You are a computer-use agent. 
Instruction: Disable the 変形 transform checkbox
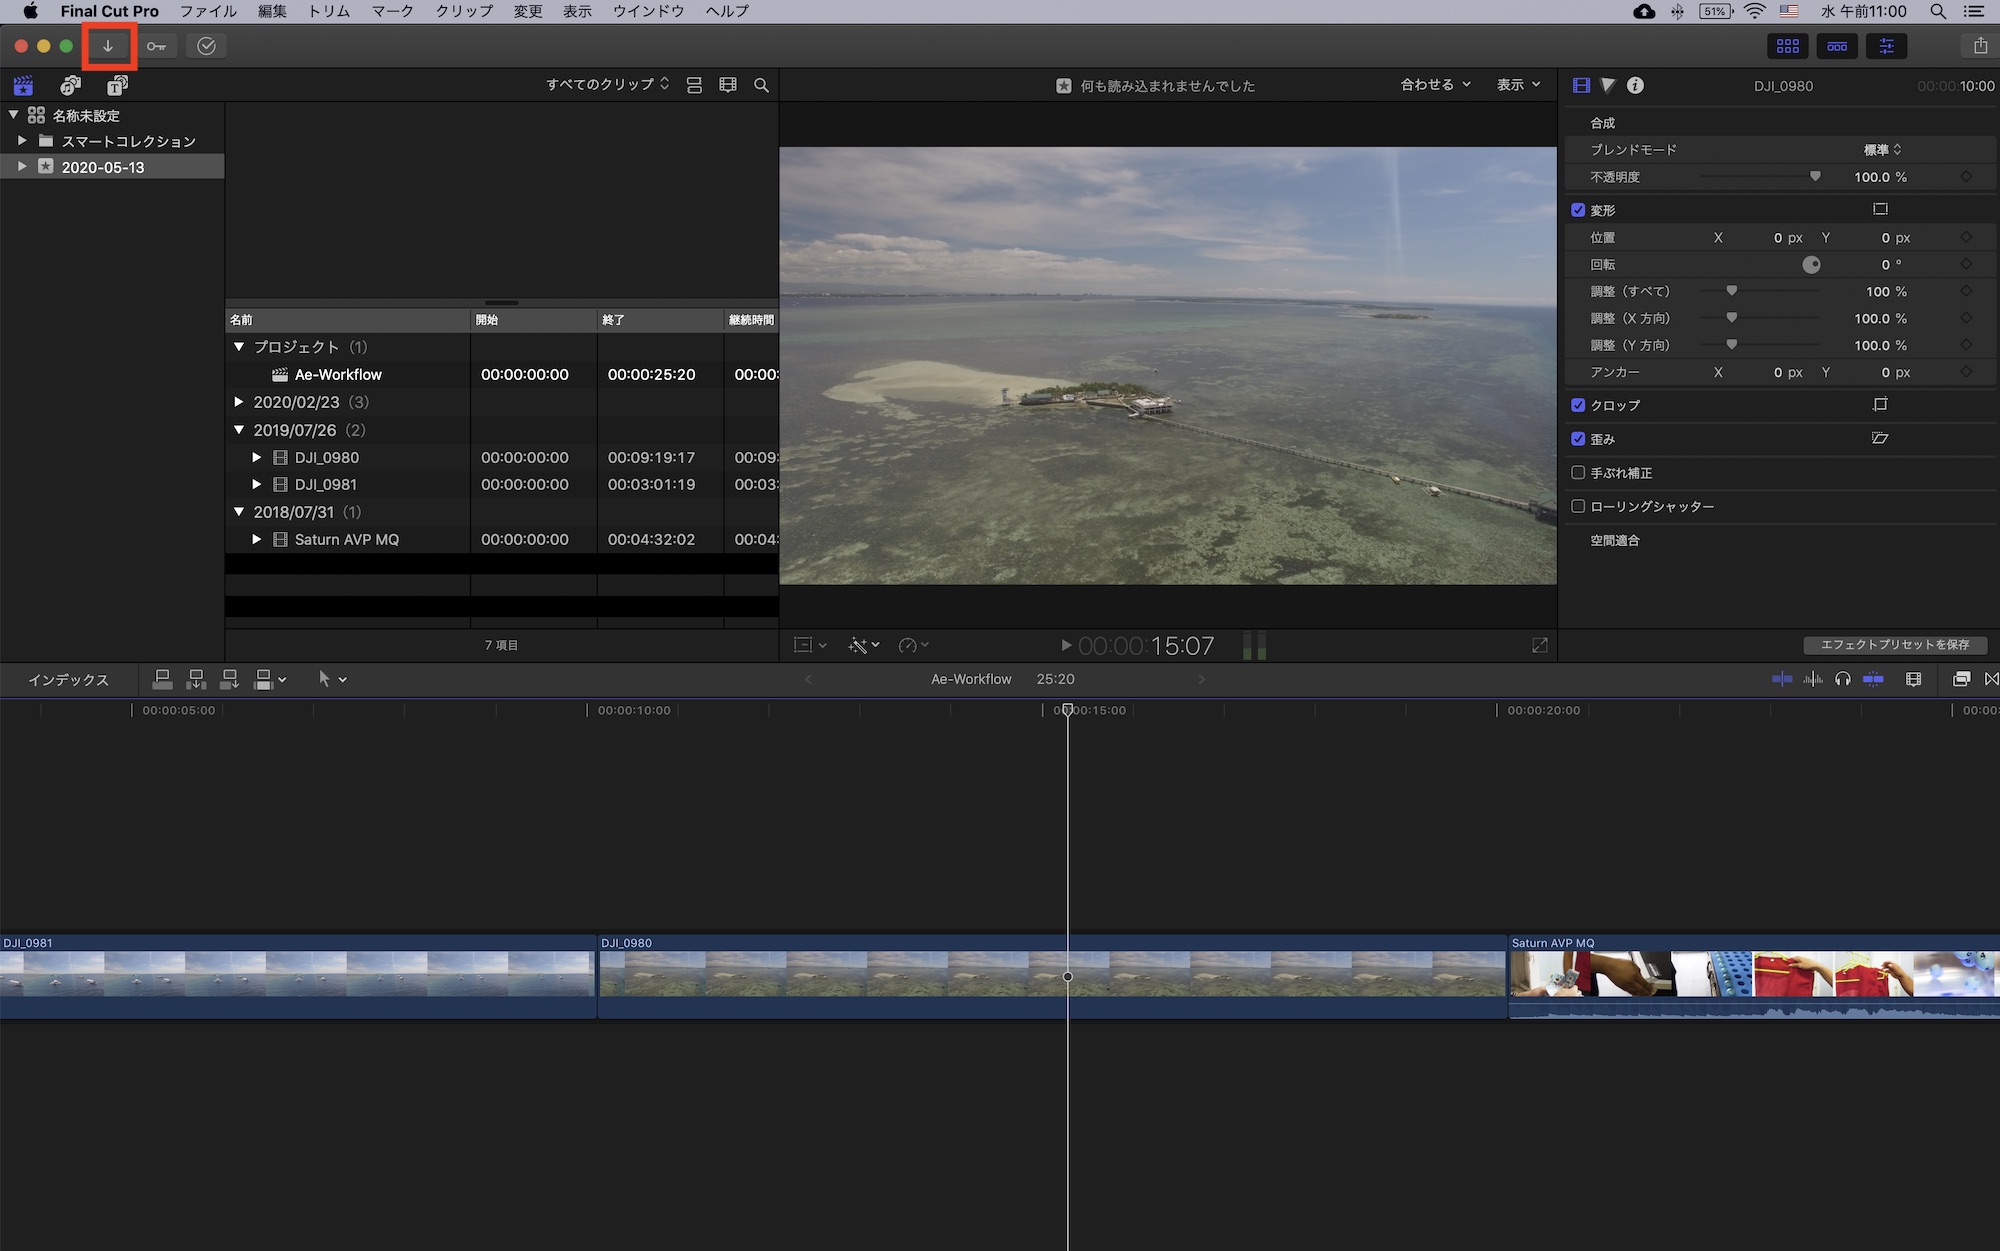[1578, 210]
